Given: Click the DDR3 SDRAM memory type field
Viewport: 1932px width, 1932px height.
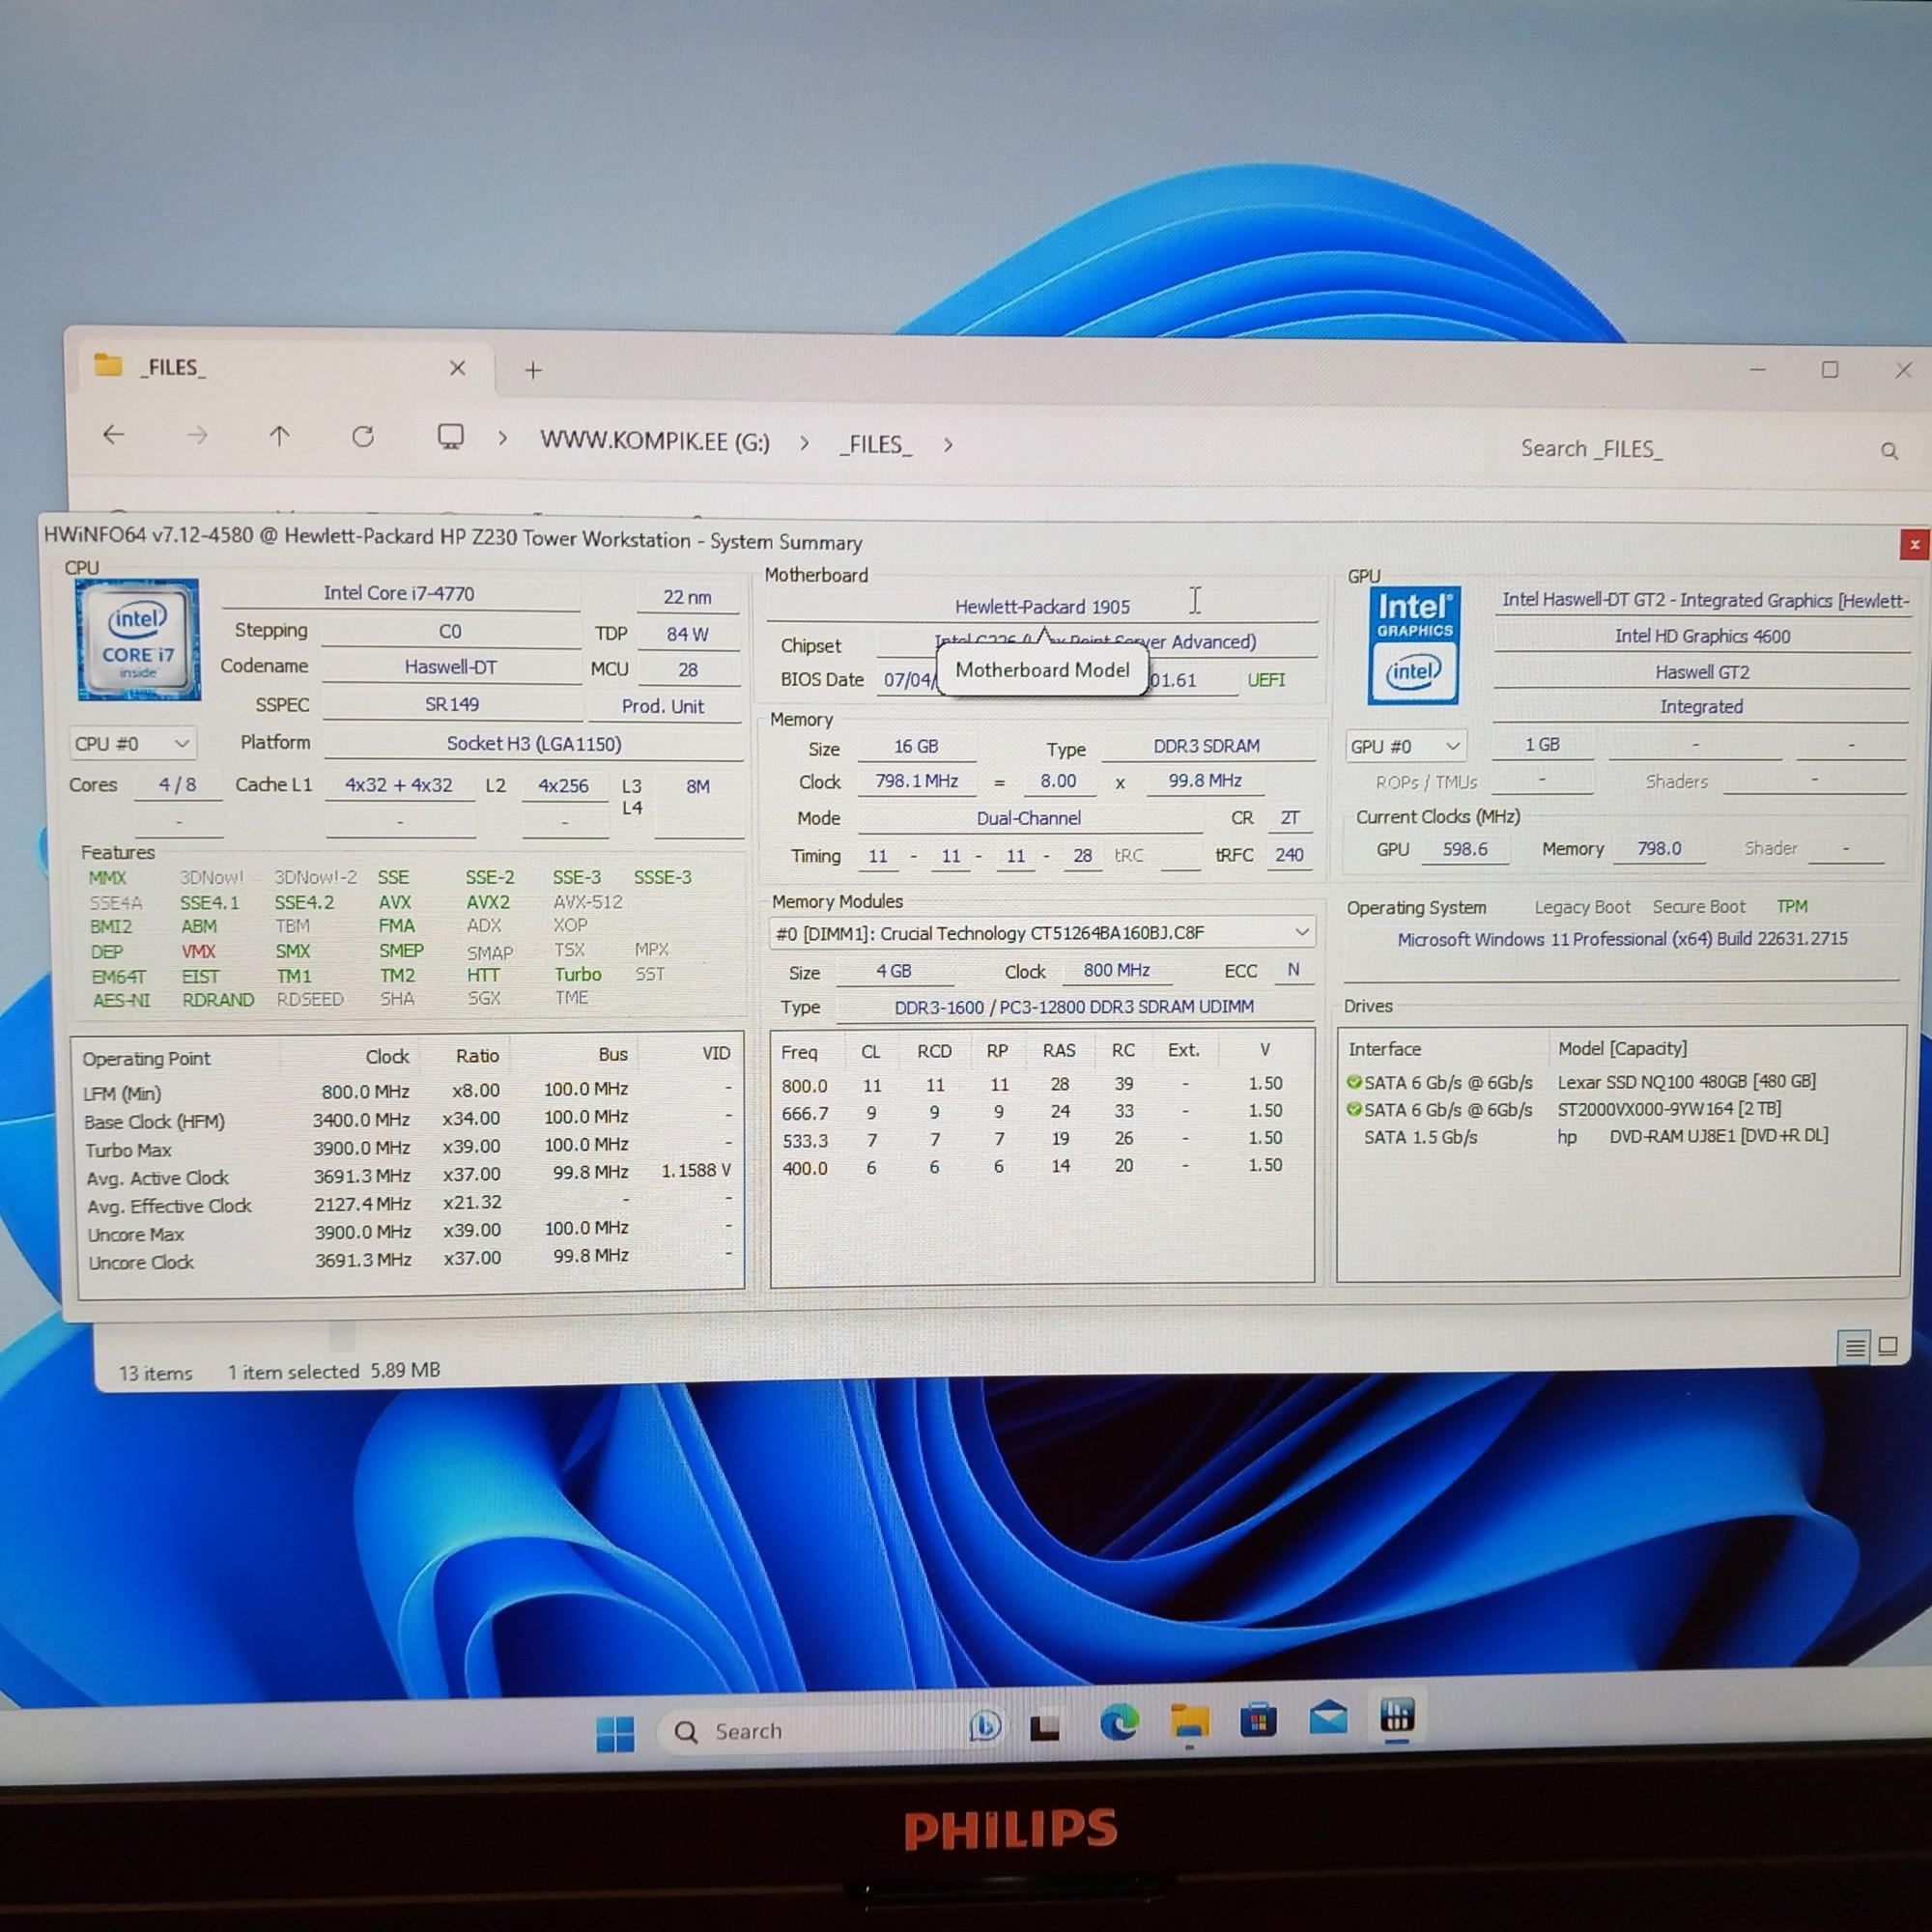Looking at the screenshot, I should point(1207,747).
